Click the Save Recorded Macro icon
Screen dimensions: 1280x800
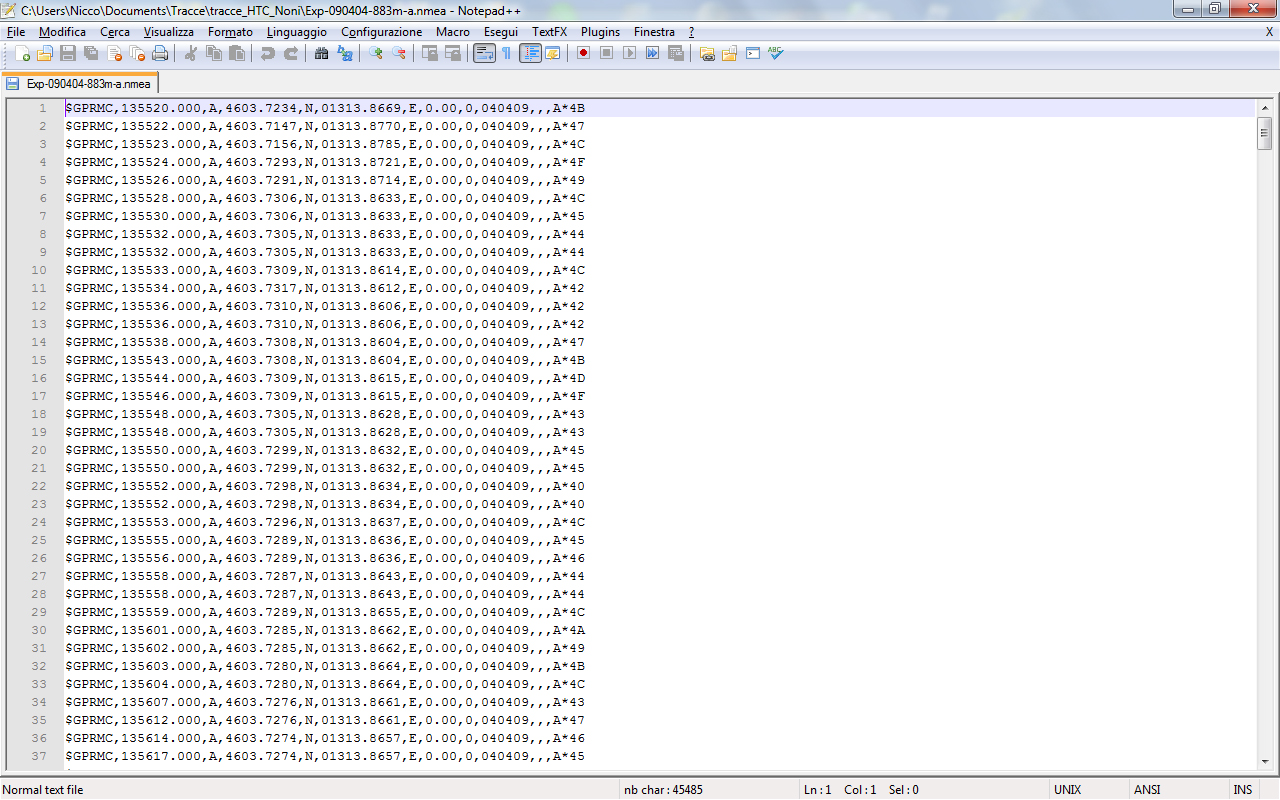coord(675,53)
